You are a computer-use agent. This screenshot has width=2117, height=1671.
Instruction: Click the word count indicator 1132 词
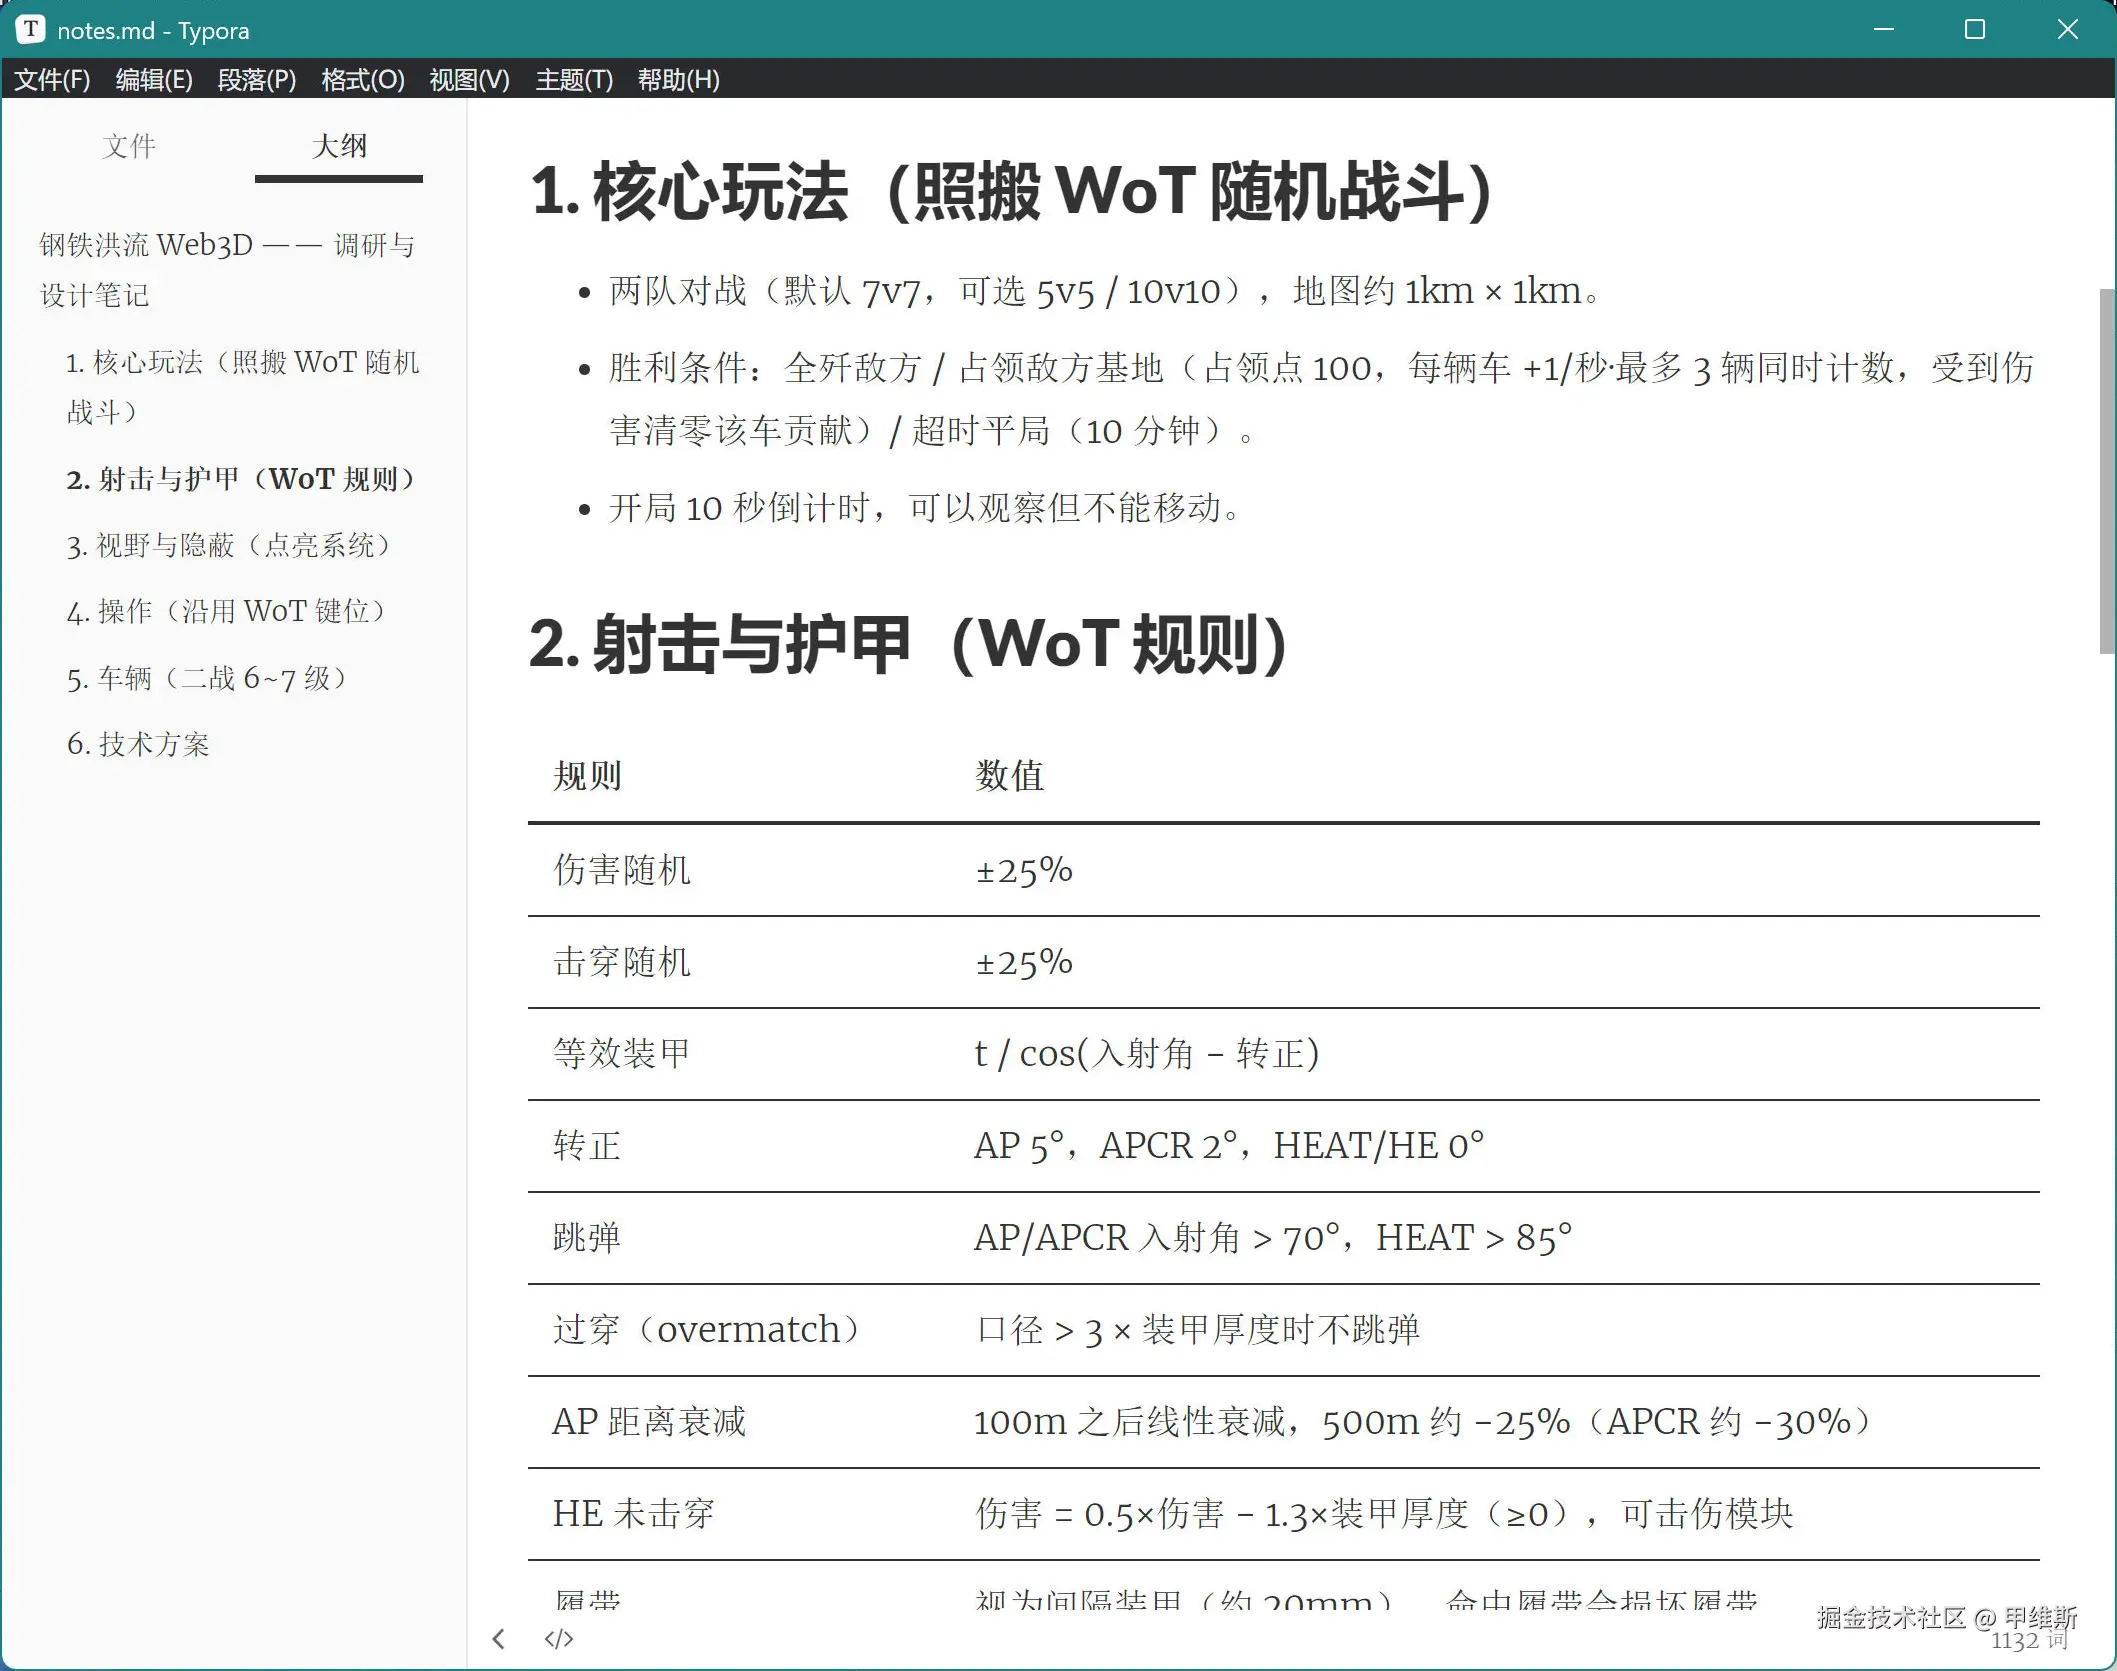tap(2029, 1641)
